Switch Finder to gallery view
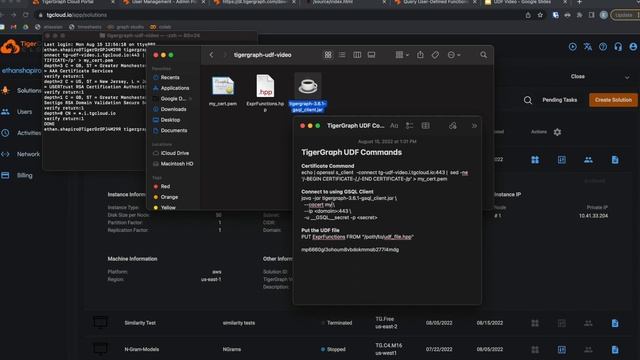Image resolution: width=640 pixels, height=360 pixels. click(371, 55)
